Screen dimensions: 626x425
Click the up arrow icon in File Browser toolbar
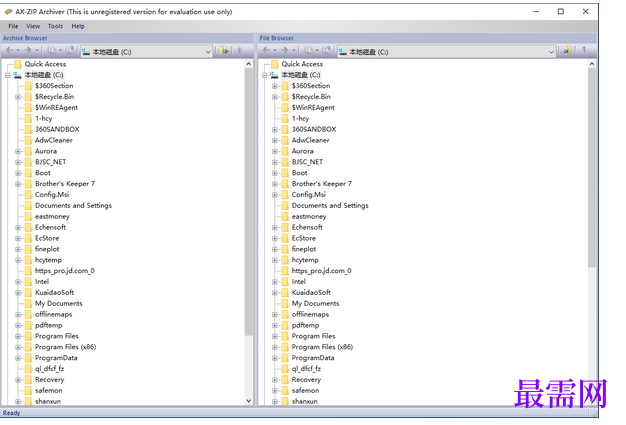coord(584,50)
